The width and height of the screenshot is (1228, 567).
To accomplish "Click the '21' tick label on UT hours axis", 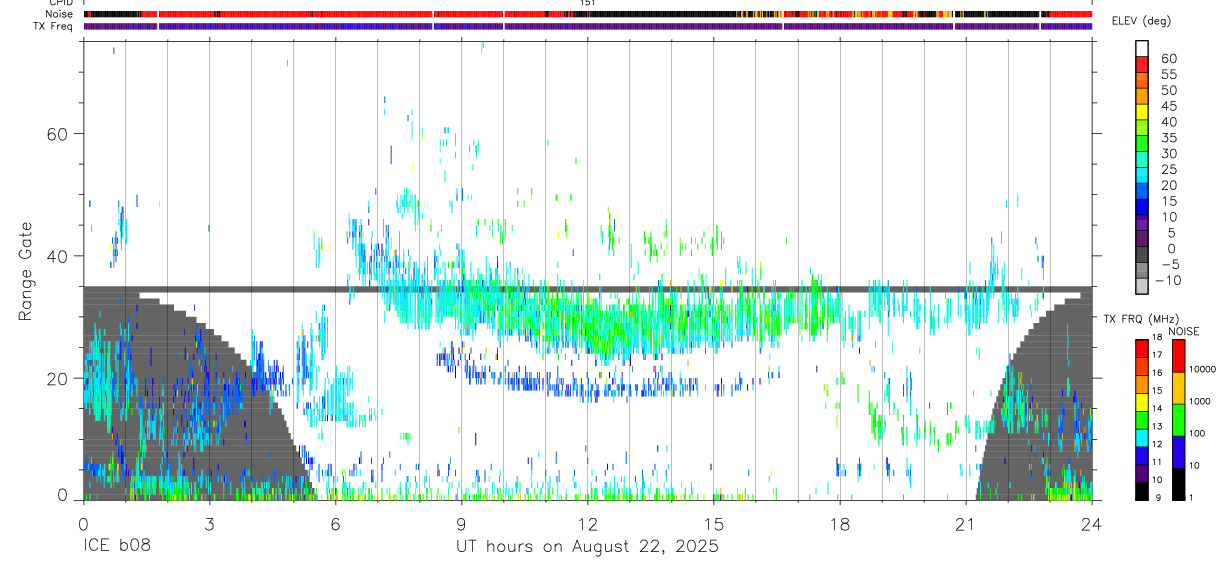I will tap(965, 524).
